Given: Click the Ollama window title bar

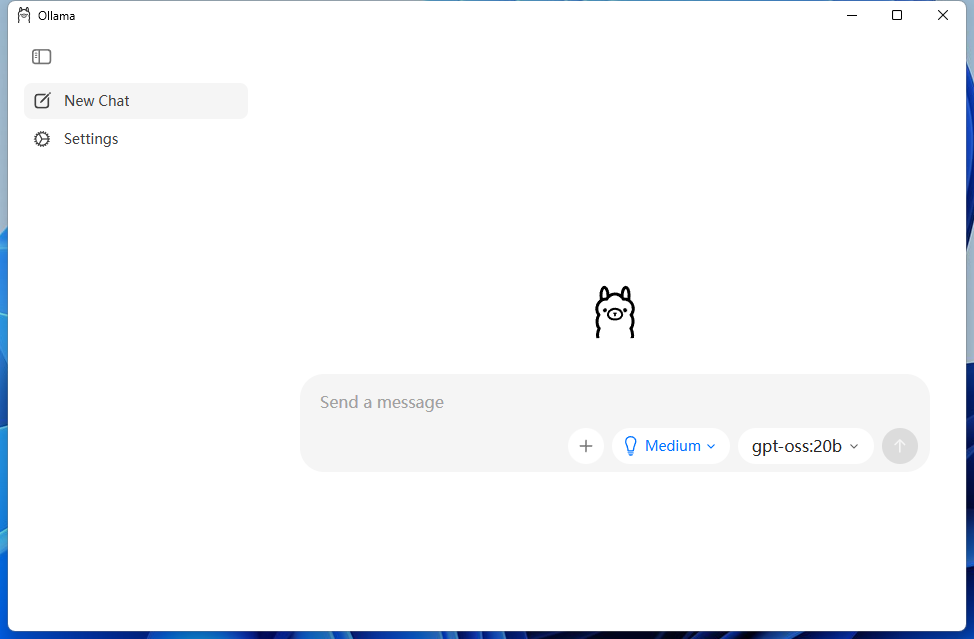Looking at the screenshot, I should (x=450, y=15).
